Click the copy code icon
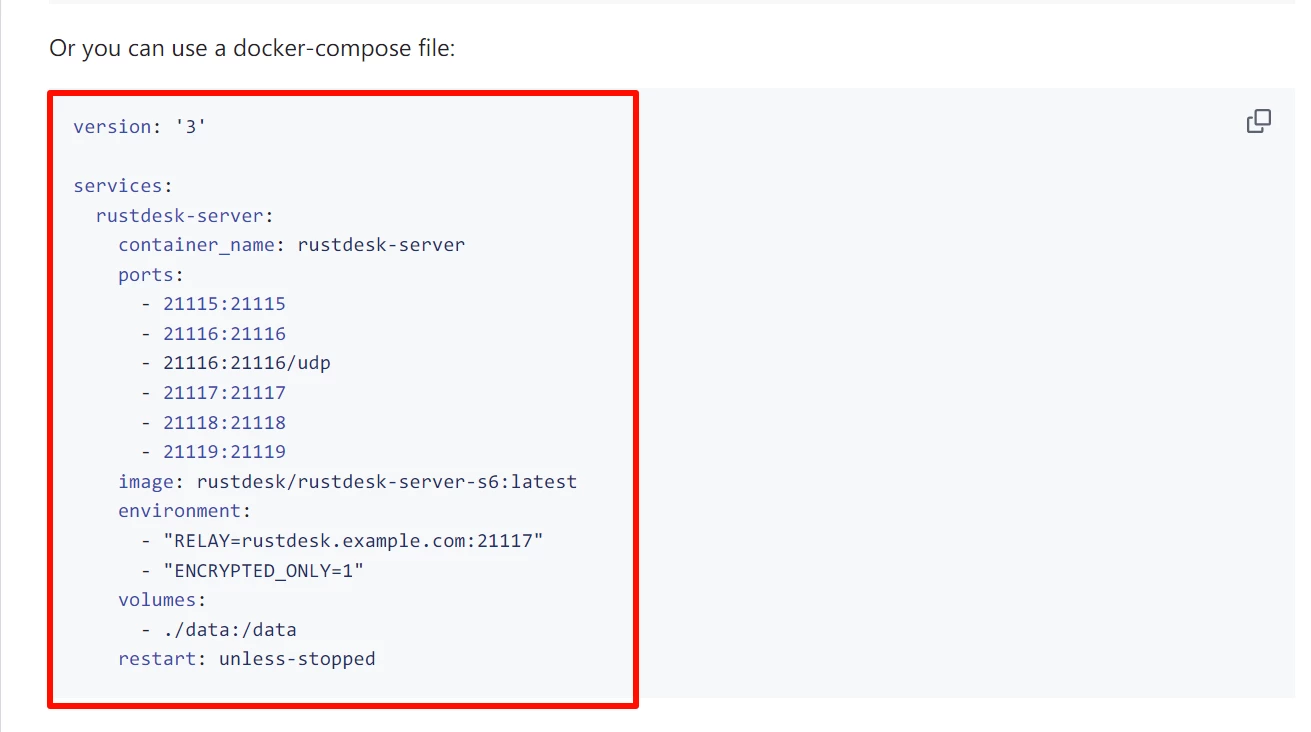 pyautogui.click(x=1258, y=122)
